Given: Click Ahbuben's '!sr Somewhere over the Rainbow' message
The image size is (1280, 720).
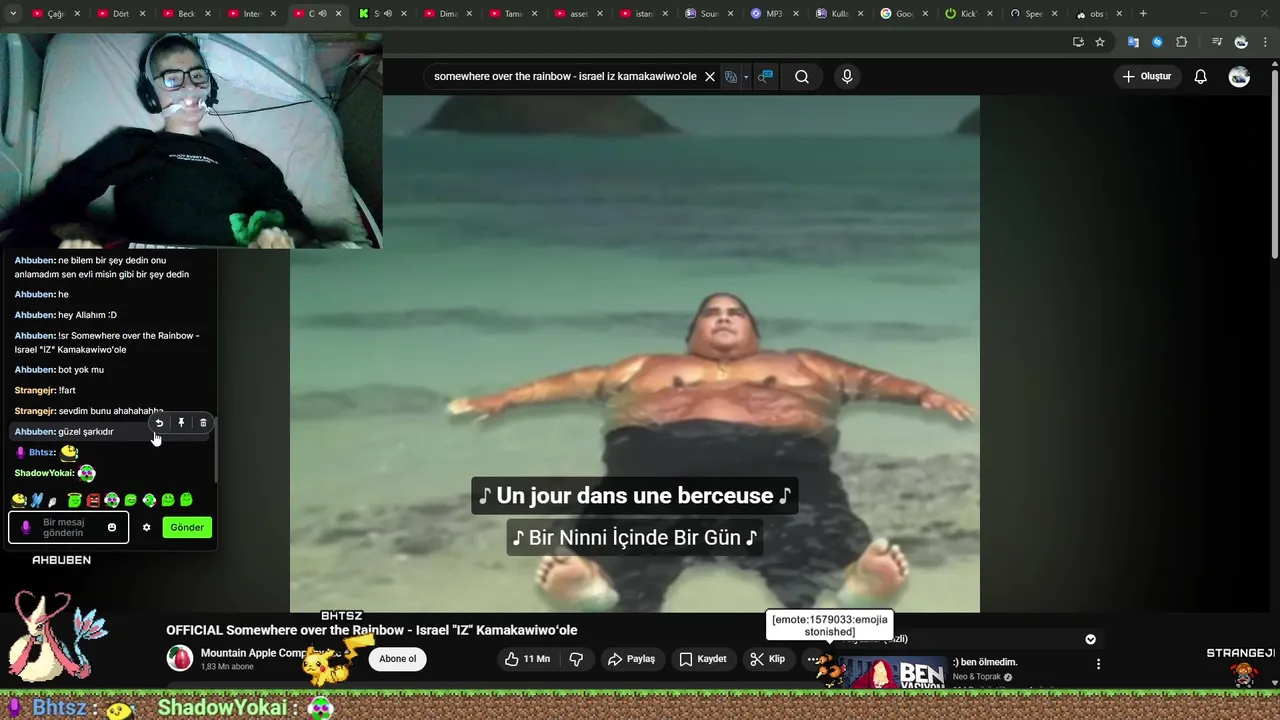Looking at the screenshot, I should (107, 342).
